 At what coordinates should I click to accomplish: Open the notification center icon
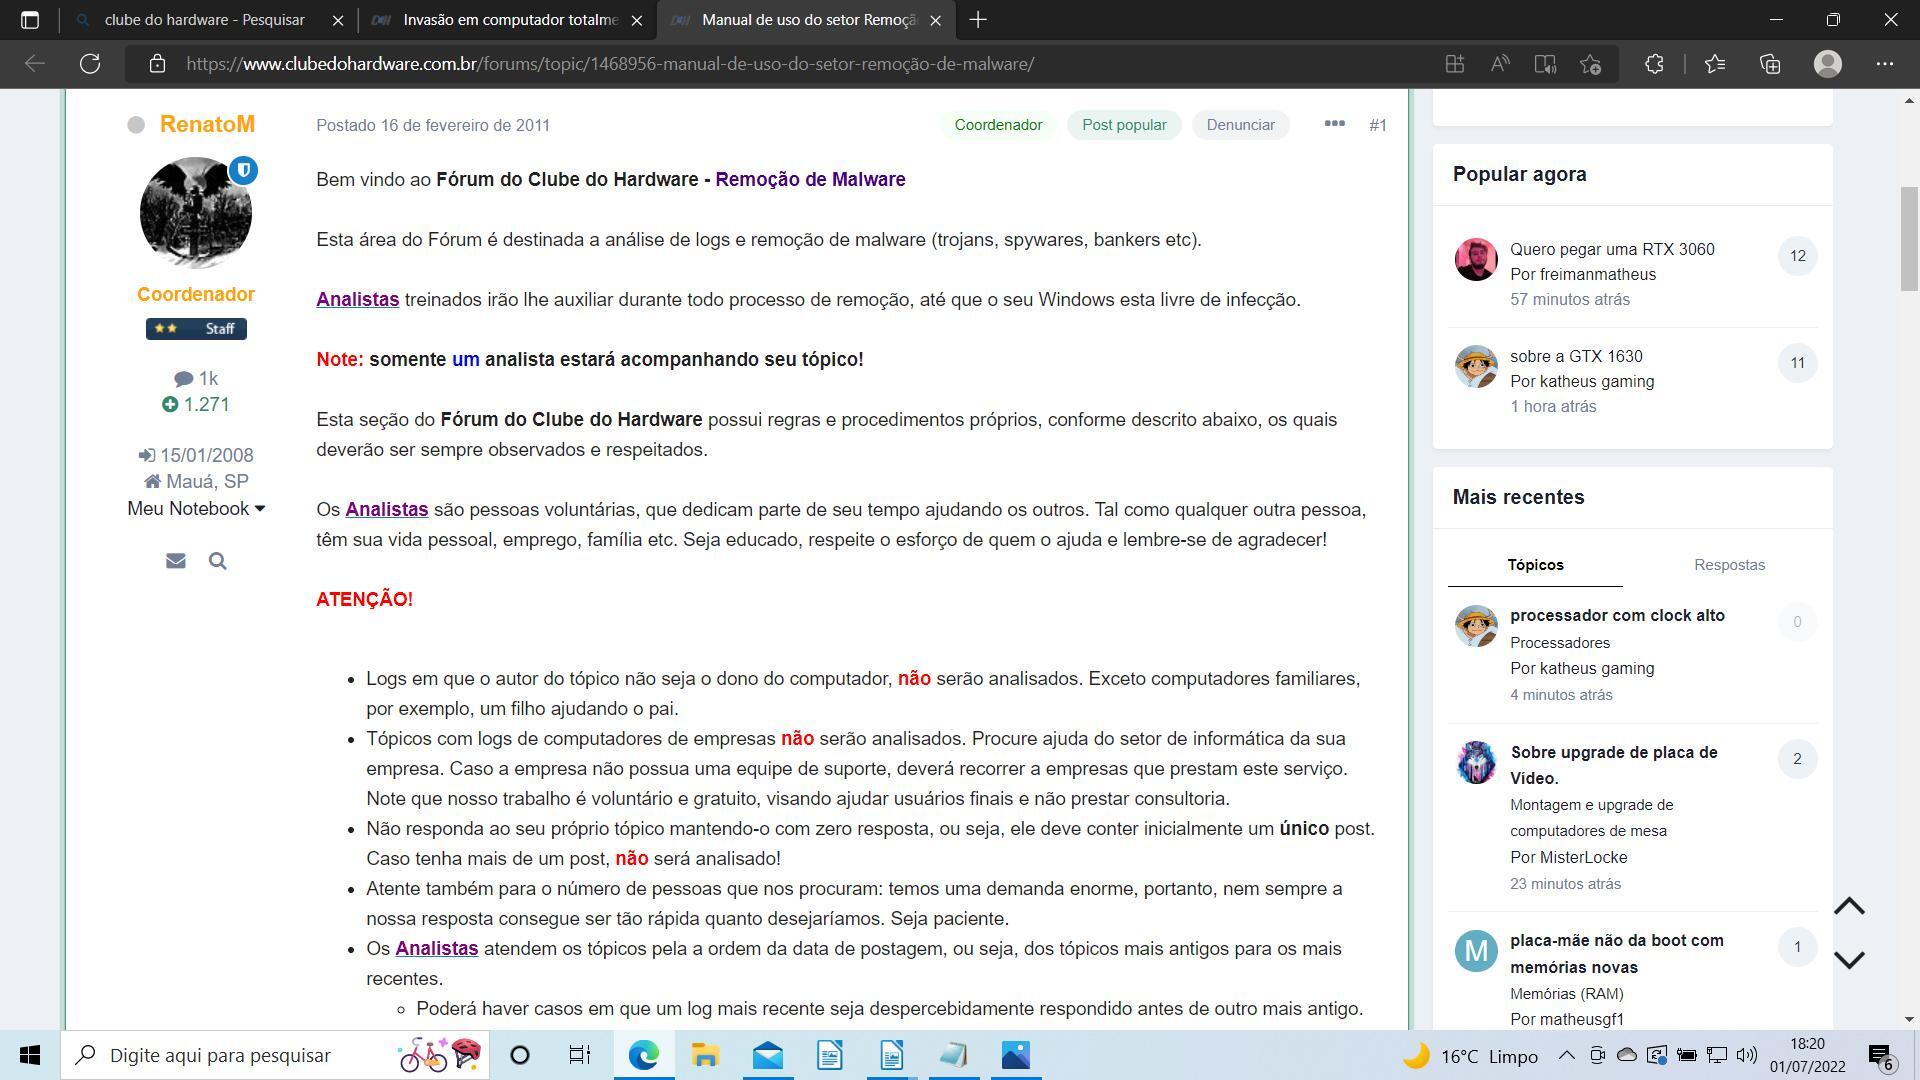(x=1880, y=1055)
